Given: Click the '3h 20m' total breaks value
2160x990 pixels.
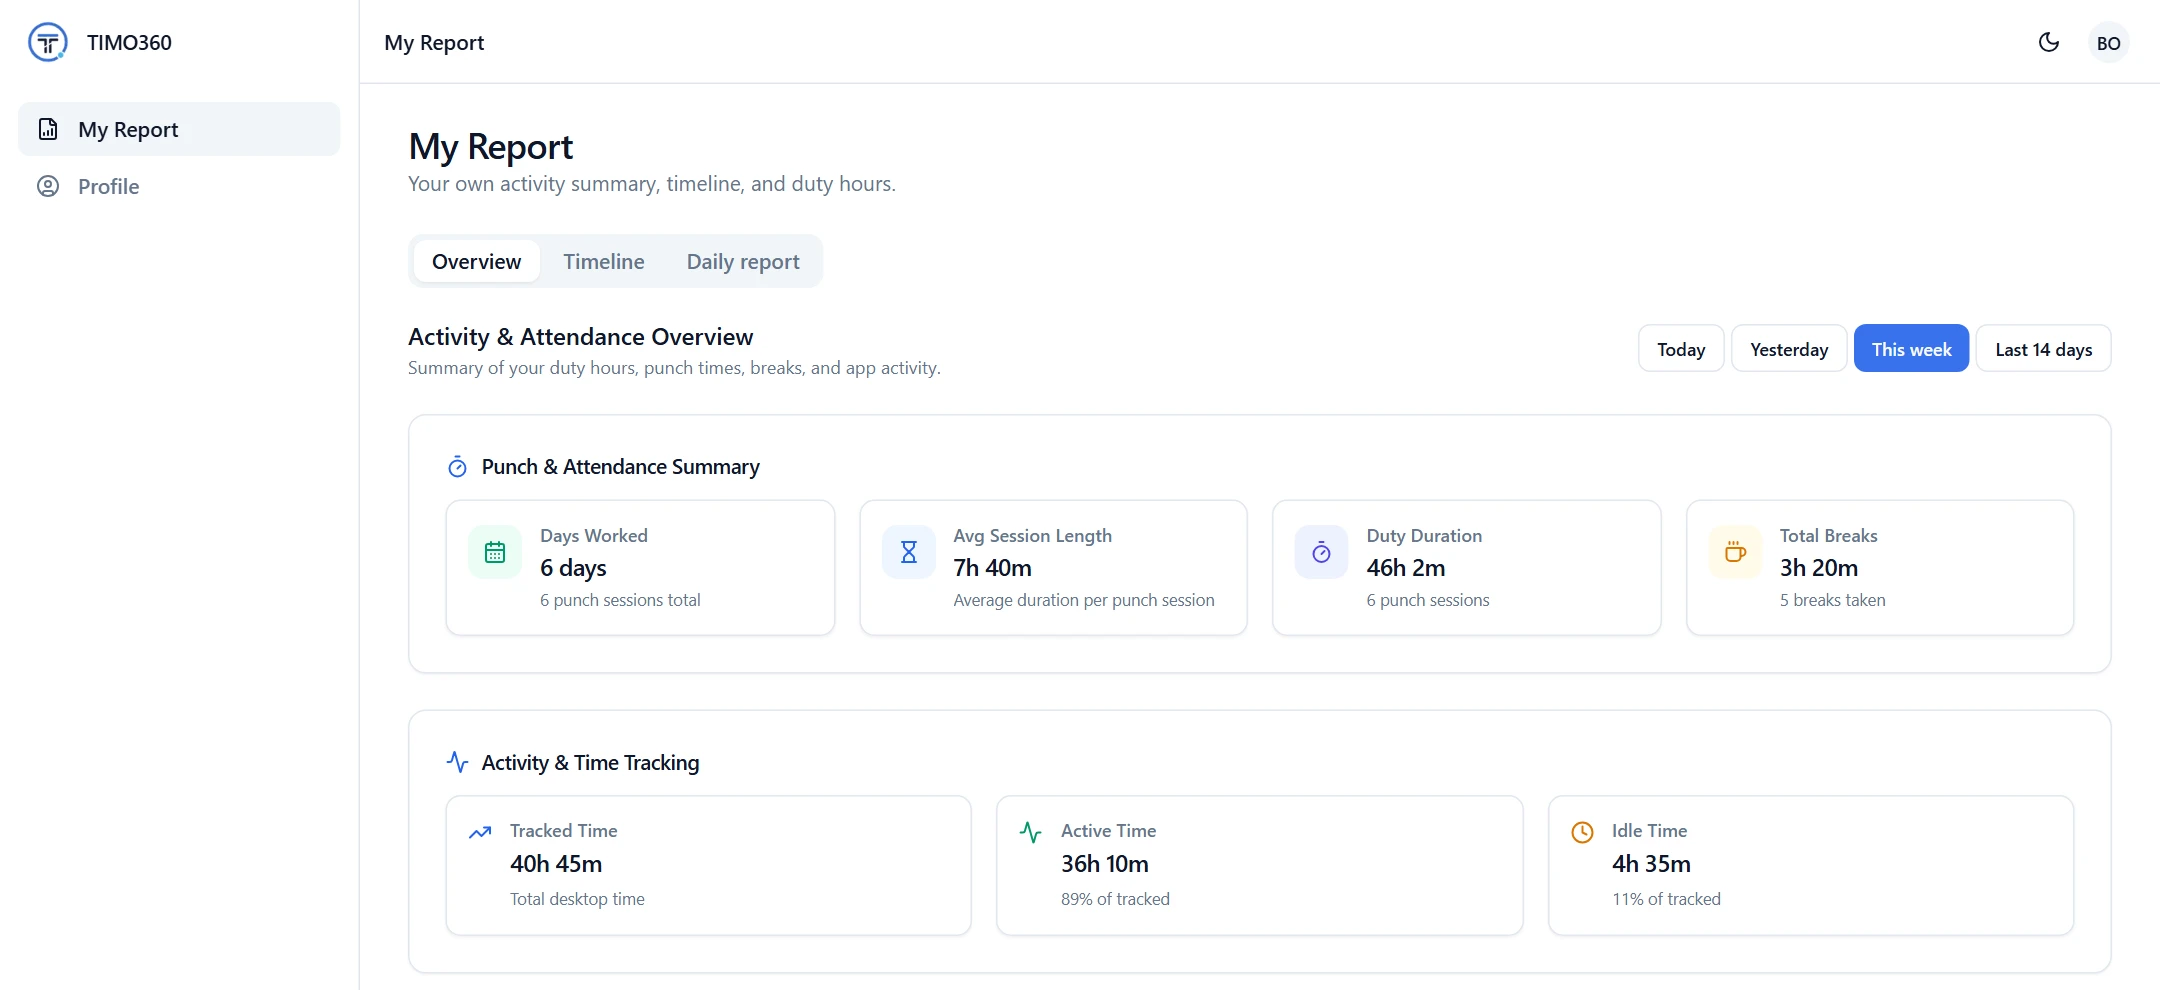Looking at the screenshot, I should coord(1819,568).
